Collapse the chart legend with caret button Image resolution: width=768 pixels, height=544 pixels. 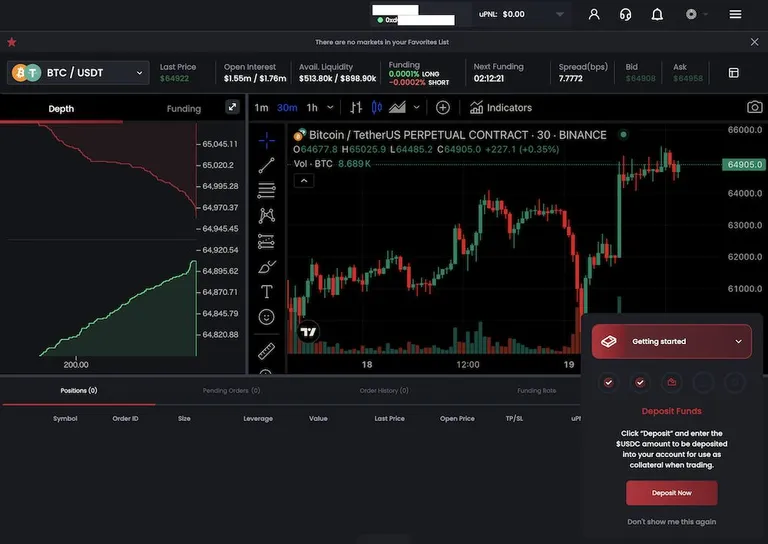point(304,181)
